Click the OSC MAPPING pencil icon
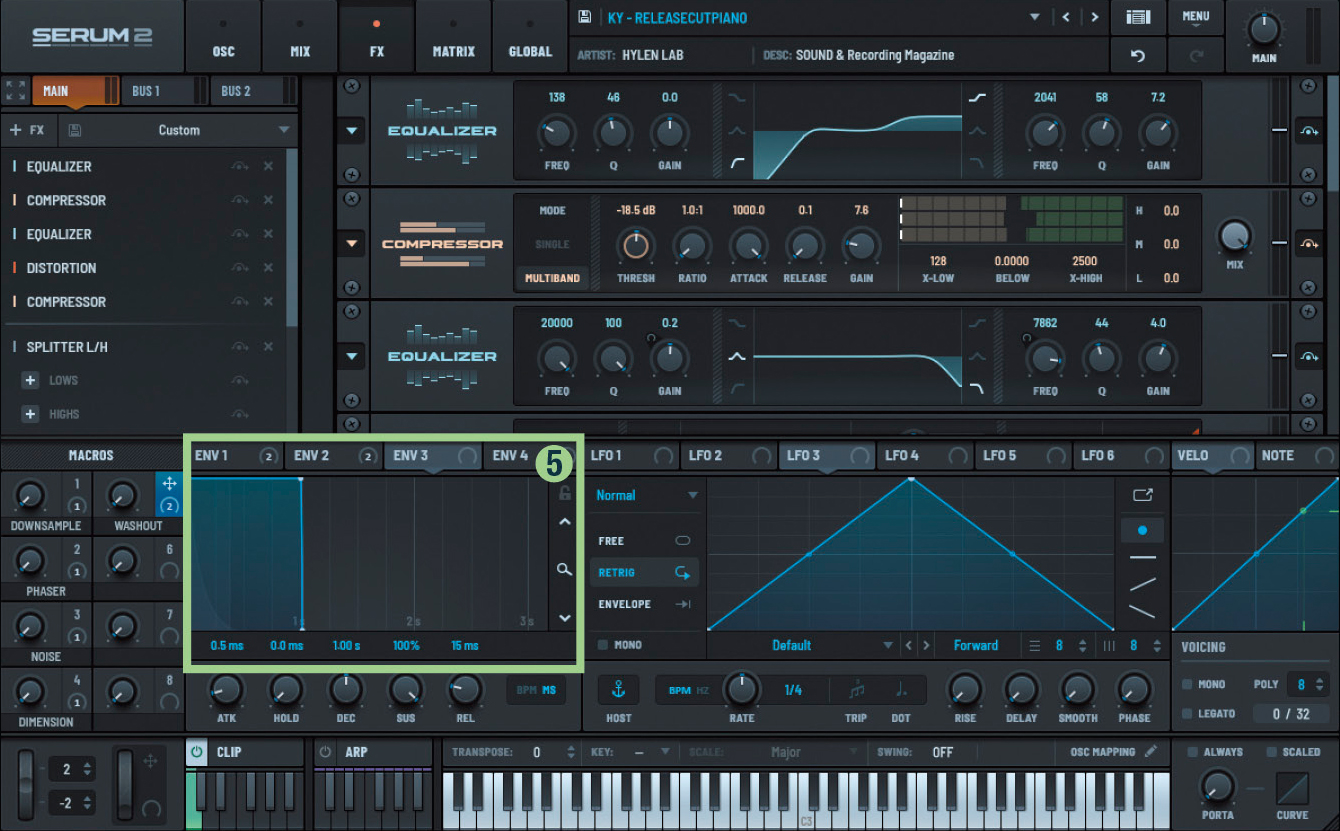This screenshot has width=1340, height=831. point(1151,751)
